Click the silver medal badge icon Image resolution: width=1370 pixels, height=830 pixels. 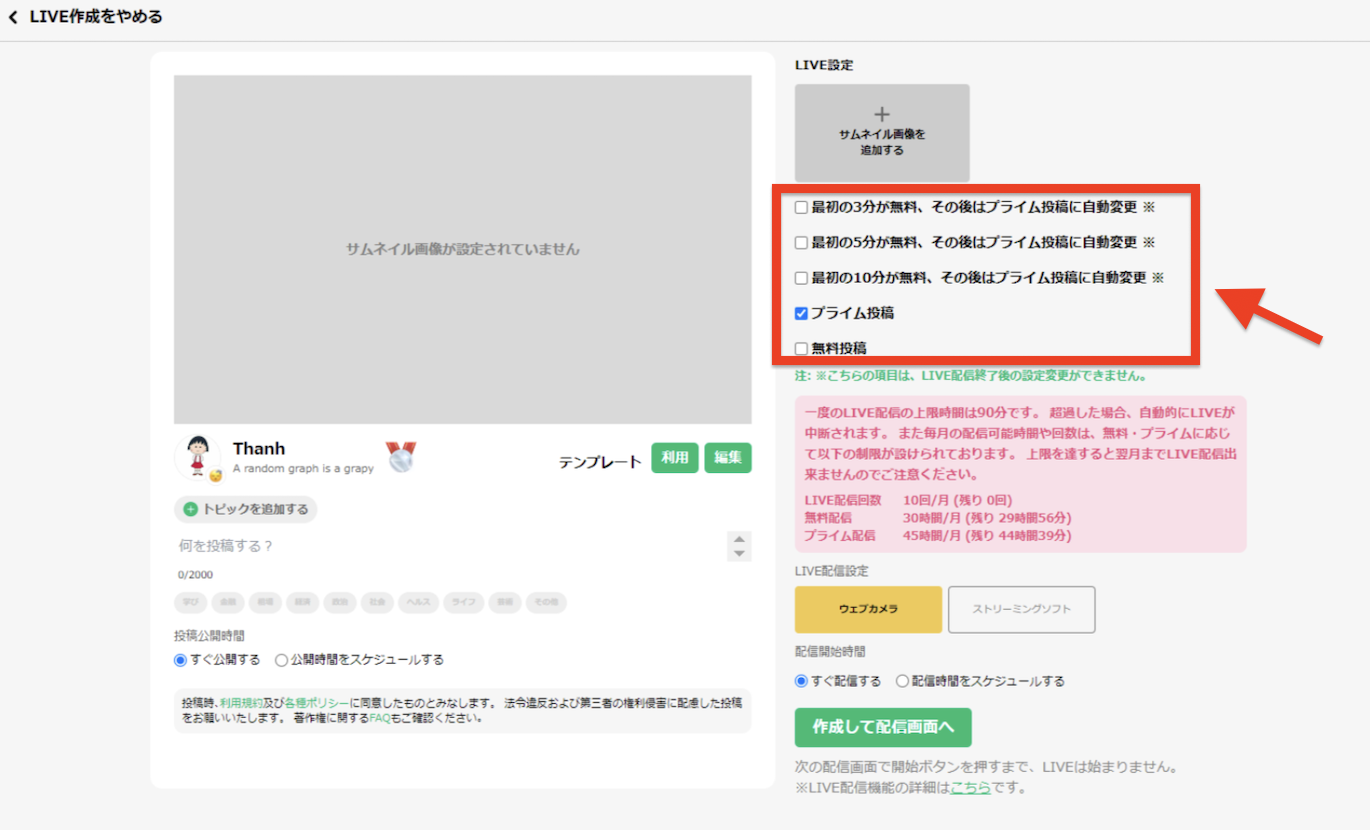[401, 457]
